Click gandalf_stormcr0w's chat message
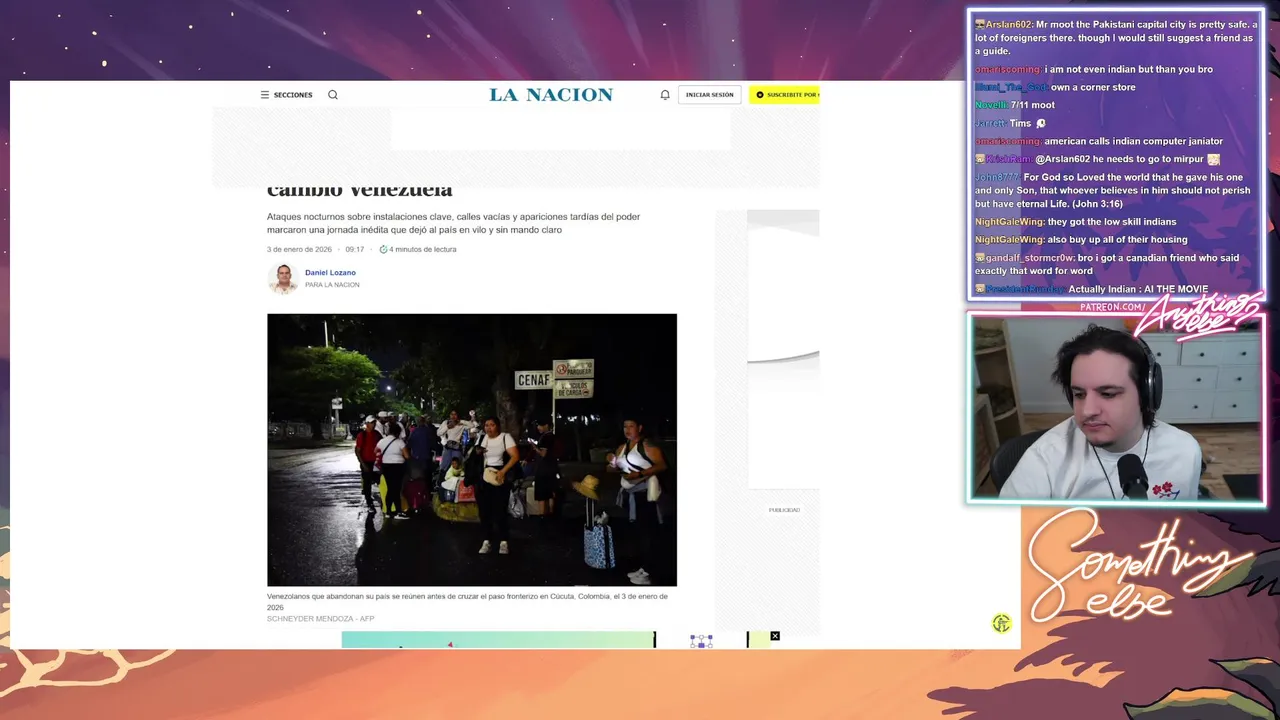 [1107, 264]
